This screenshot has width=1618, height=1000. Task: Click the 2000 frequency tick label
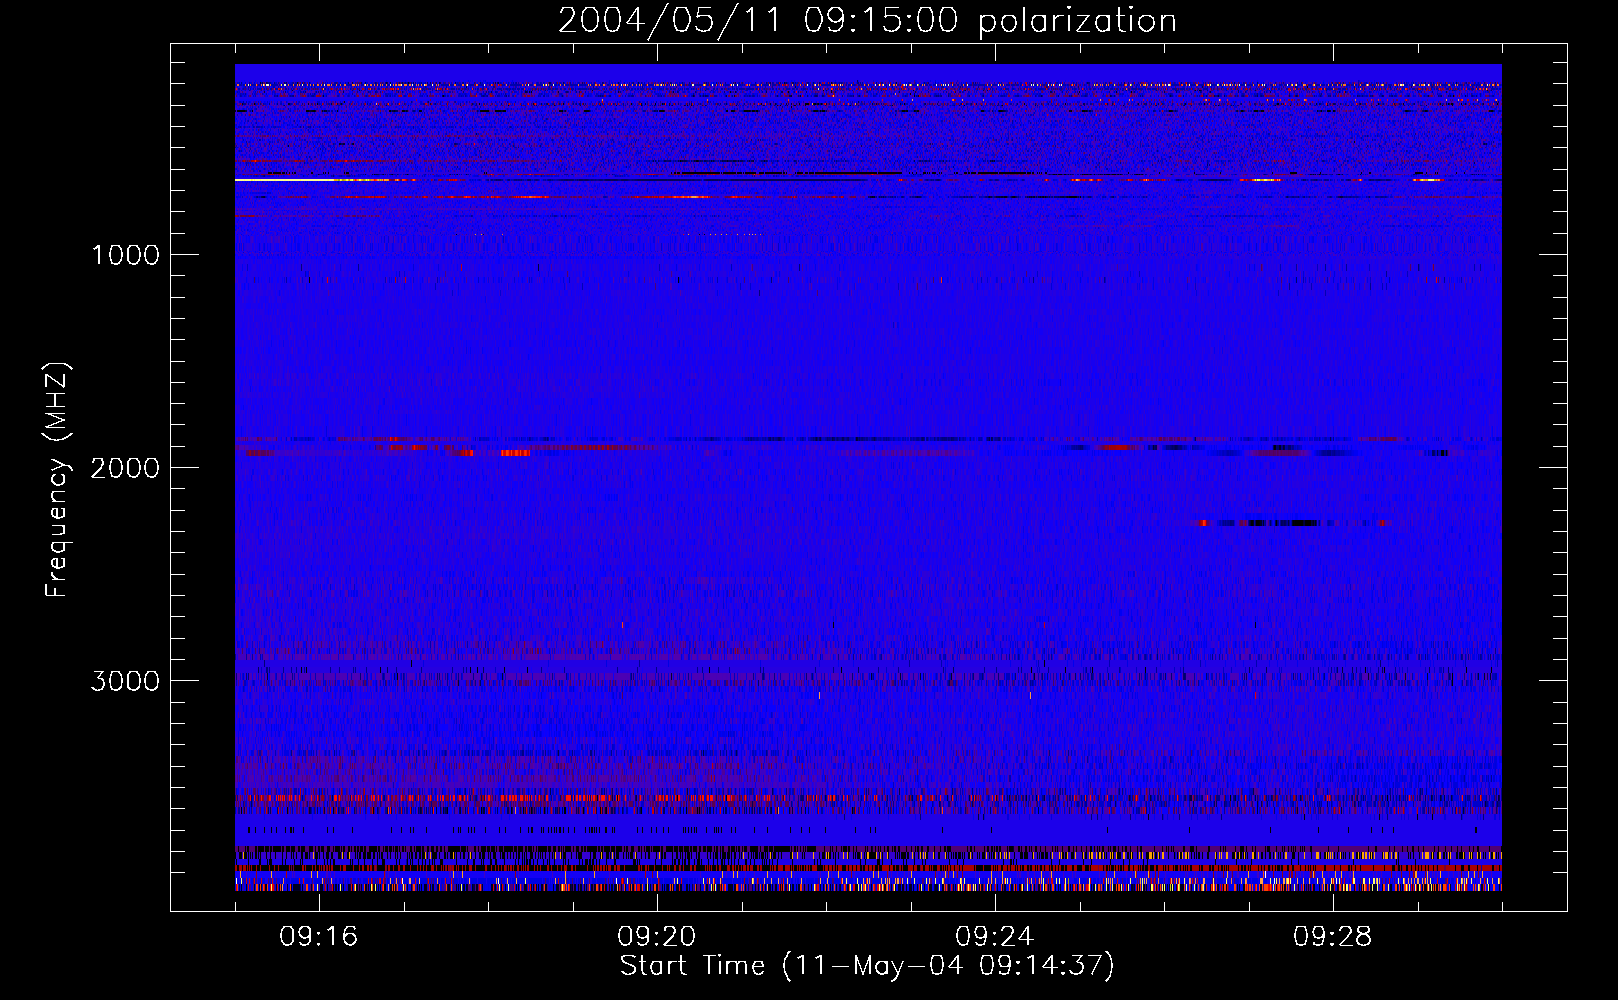click(x=126, y=468)
